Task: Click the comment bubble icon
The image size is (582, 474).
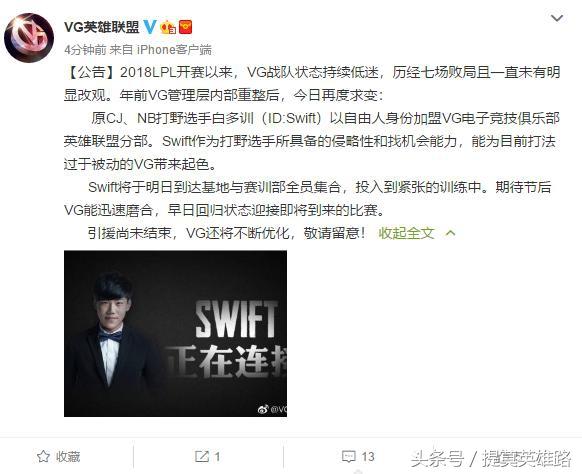Action: [349, 457]
